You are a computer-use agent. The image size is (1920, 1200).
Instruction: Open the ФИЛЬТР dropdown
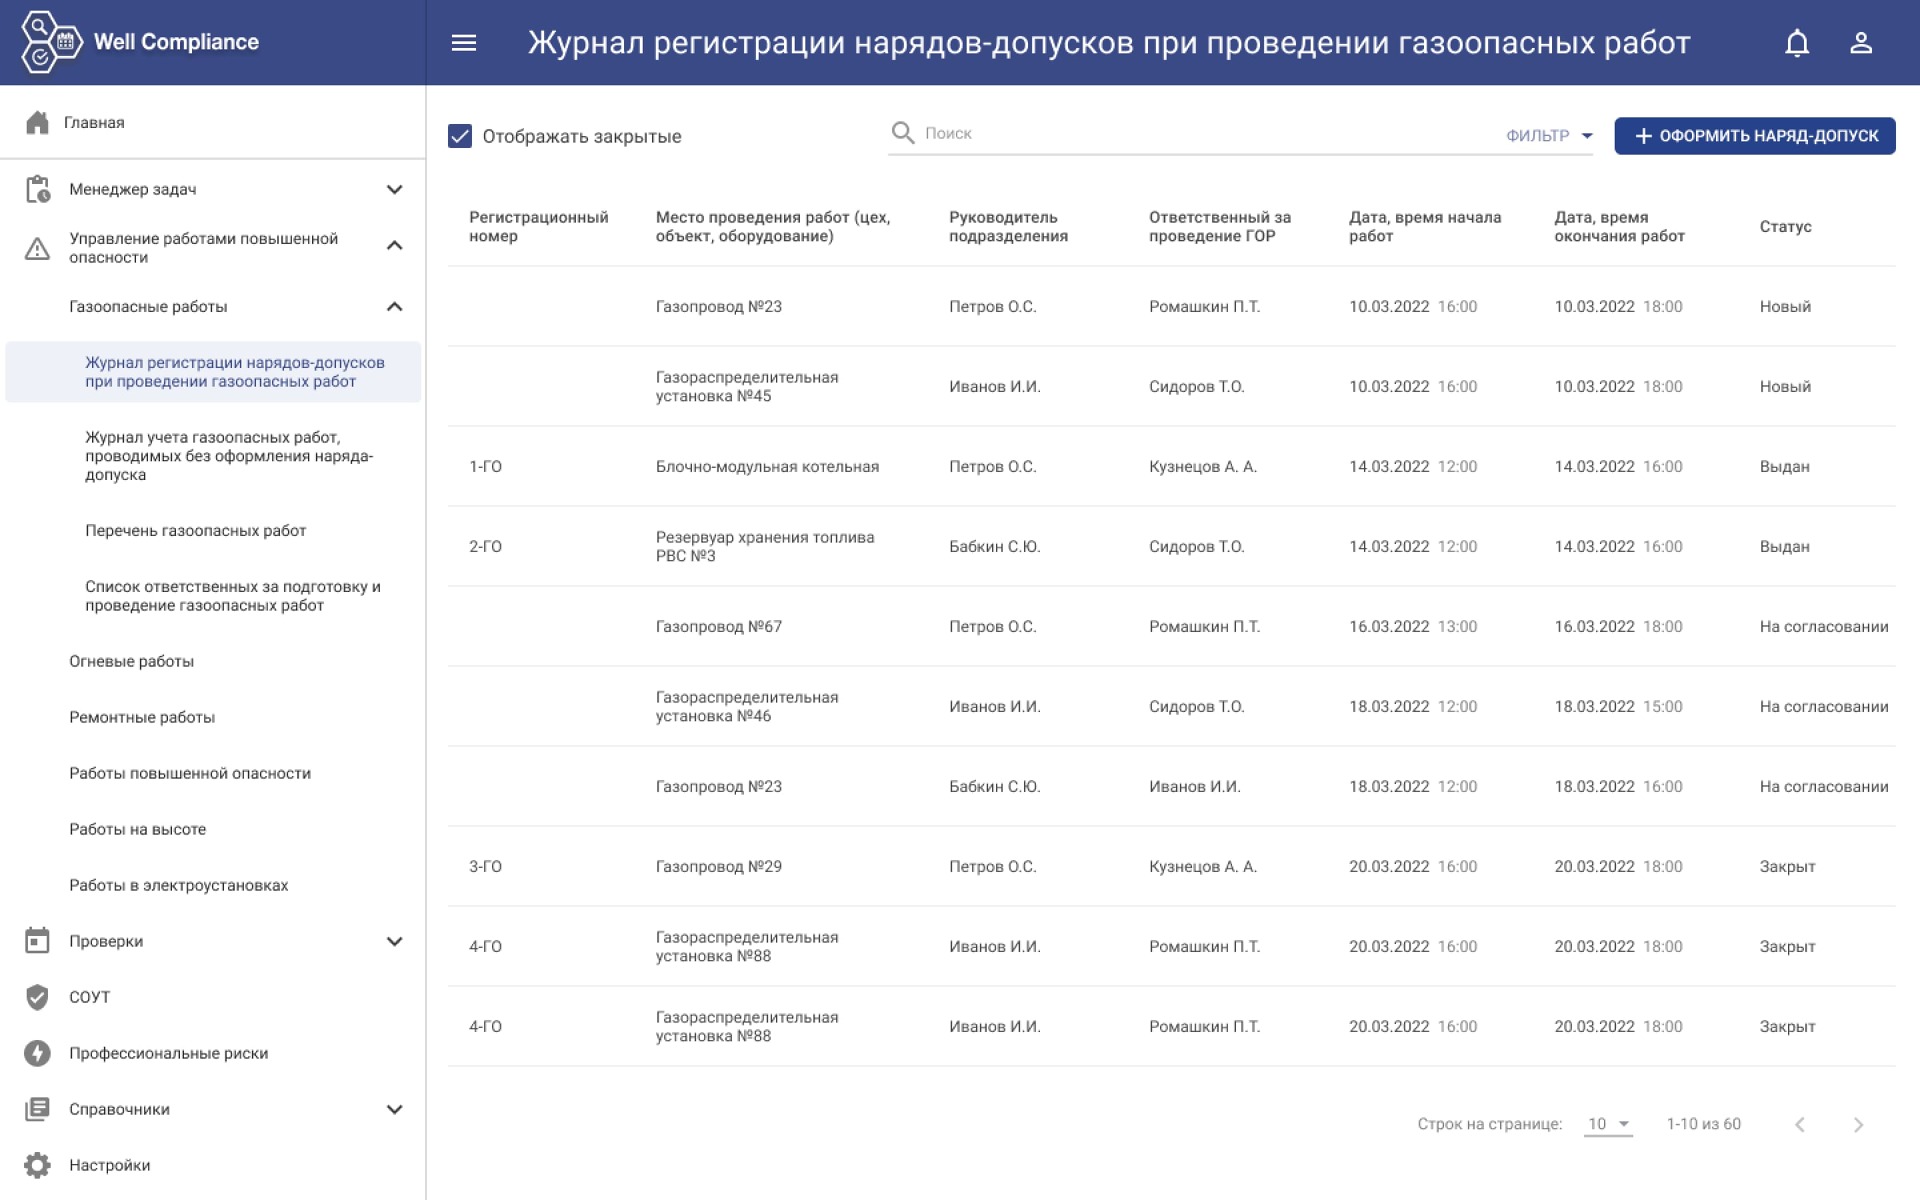pyautogui.click(x=1548, y=136)
